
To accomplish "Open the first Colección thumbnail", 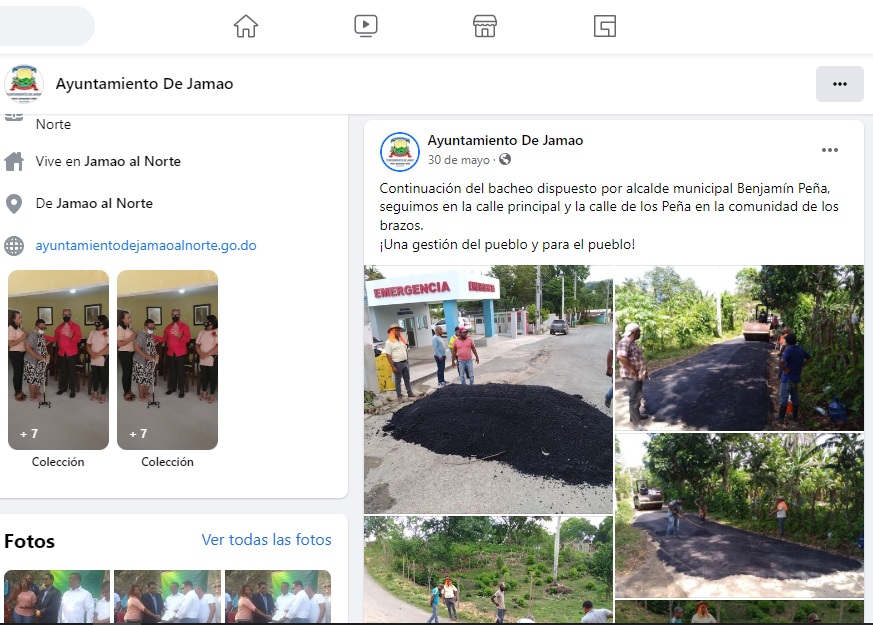I will pyautogui.click(x=58, y=360).
